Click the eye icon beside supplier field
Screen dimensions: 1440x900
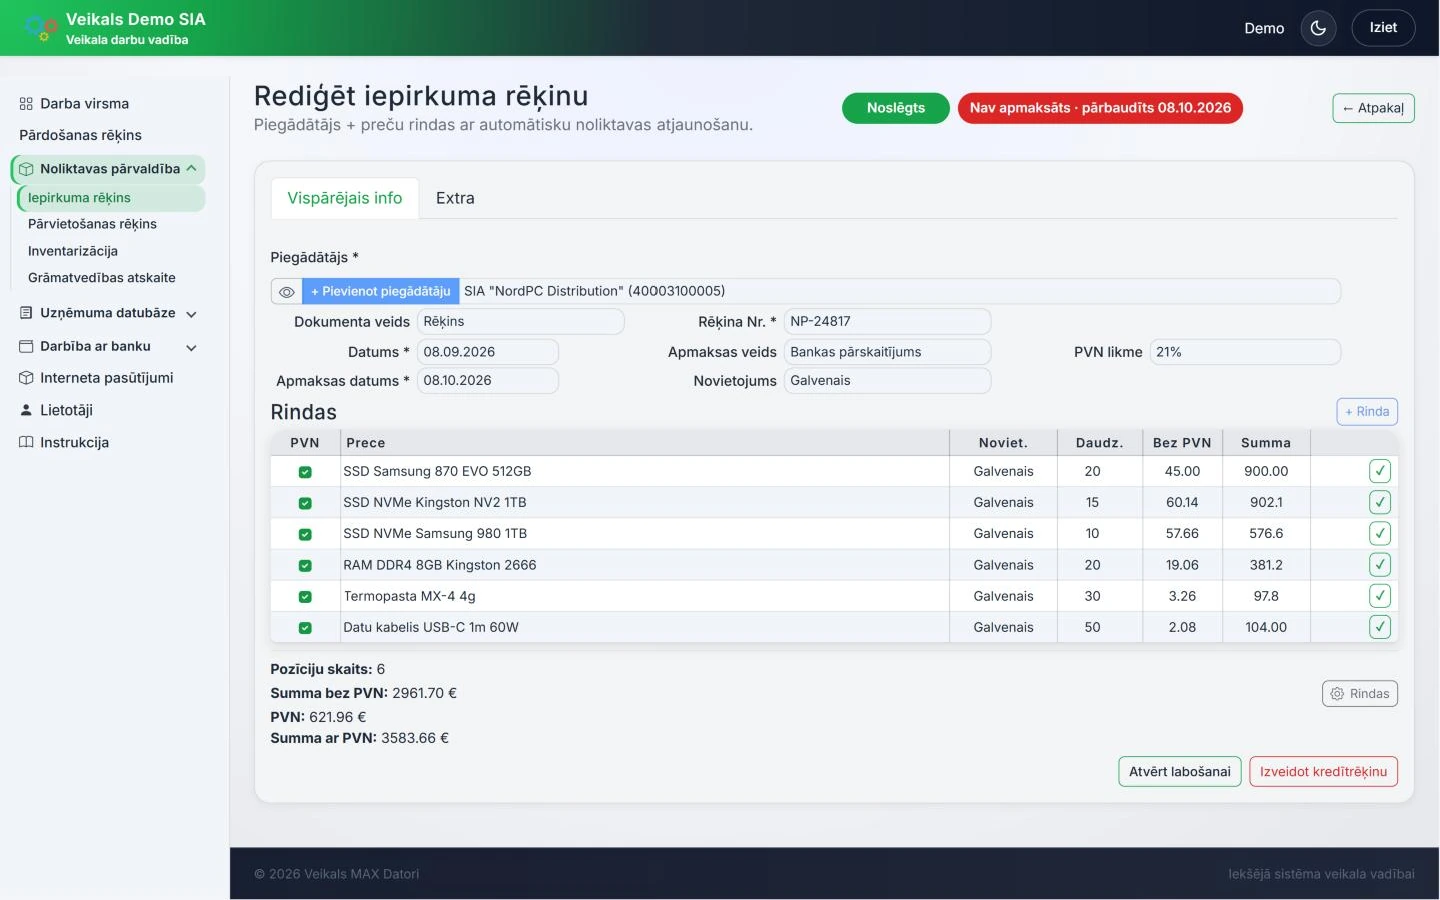click(x=286, y=292)
